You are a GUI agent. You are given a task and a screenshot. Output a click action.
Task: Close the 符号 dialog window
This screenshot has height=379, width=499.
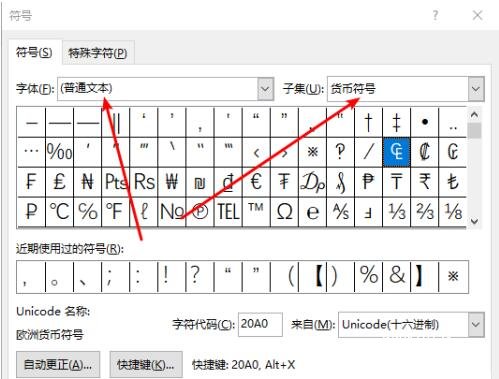pos(477,15)
